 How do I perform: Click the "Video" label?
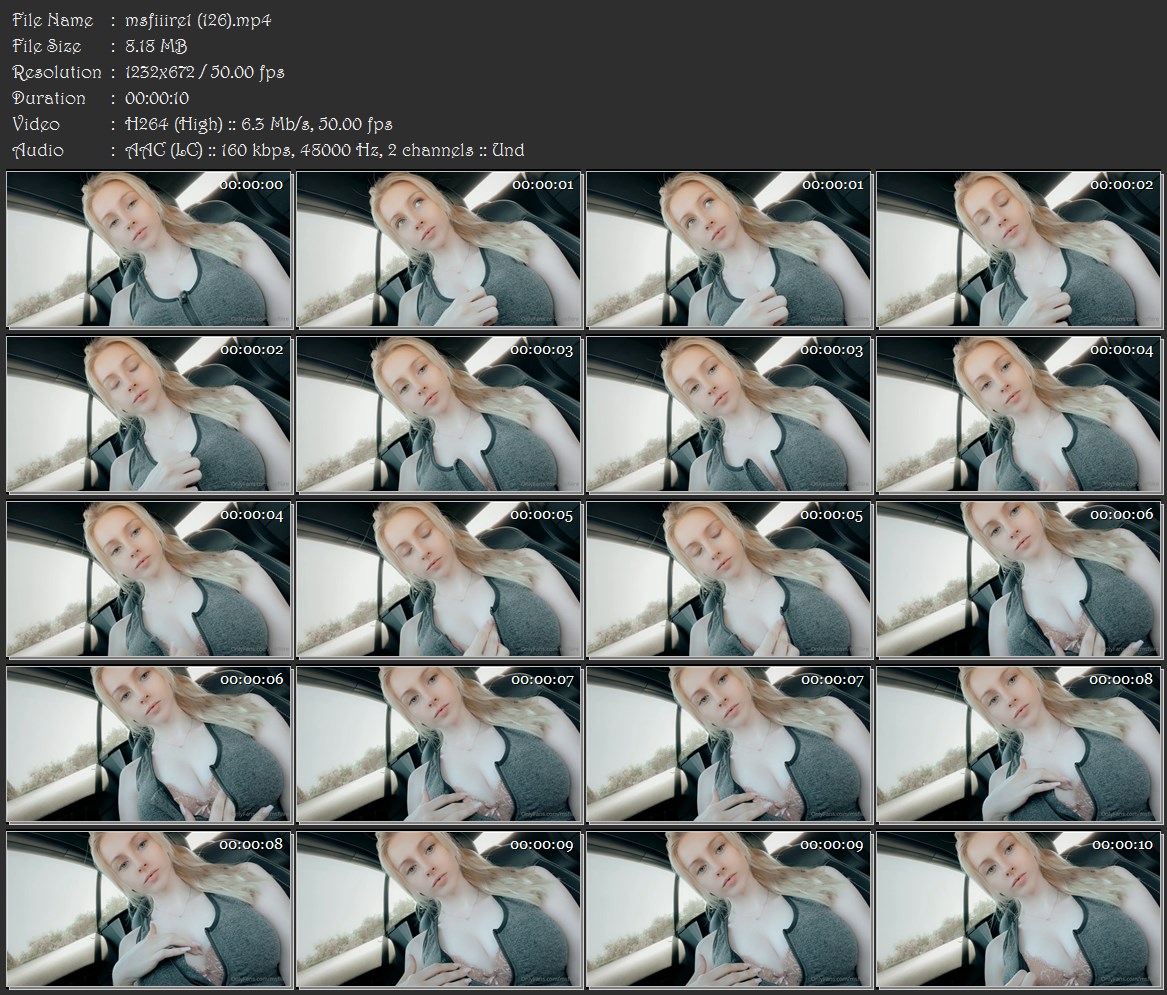(x=36, y=124)
